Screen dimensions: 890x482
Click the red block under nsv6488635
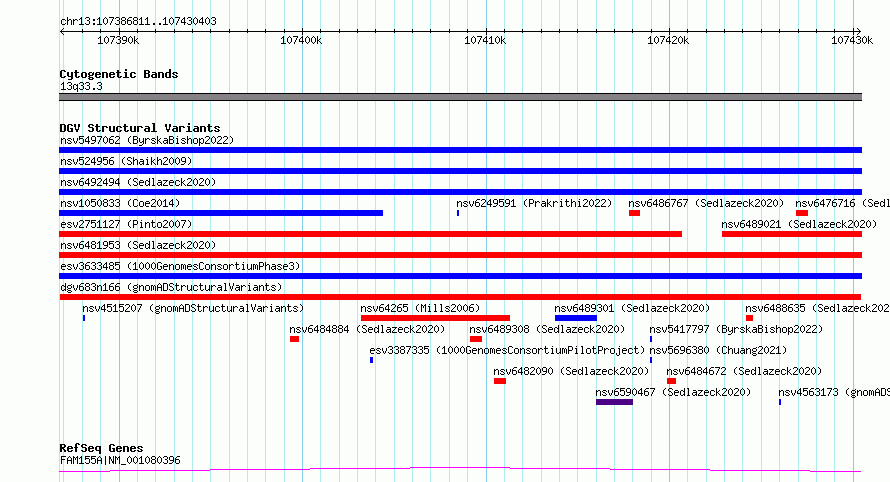(x=749, y=318)
